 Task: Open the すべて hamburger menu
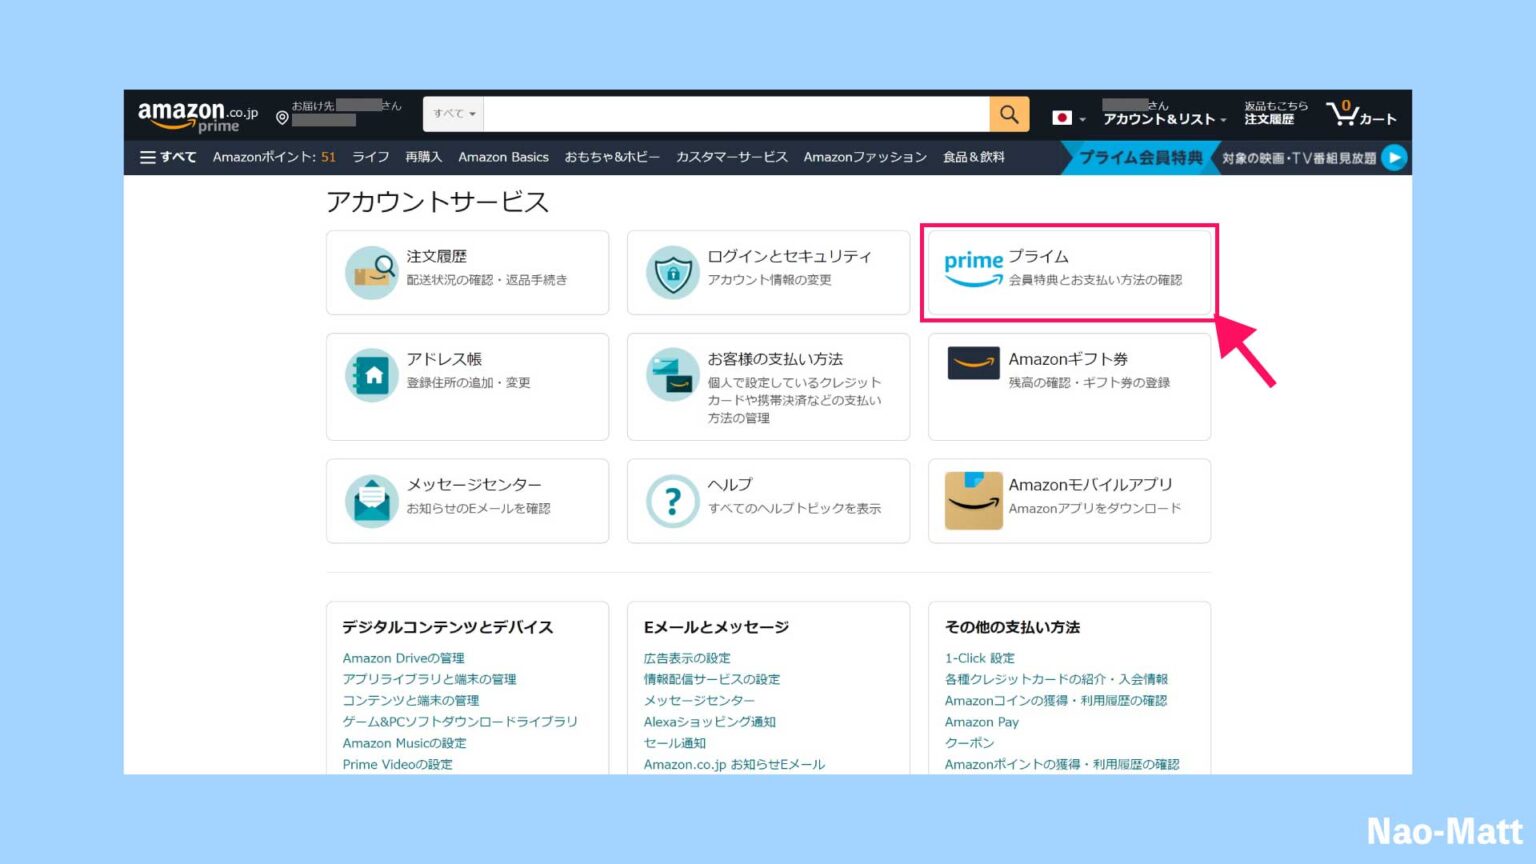[x=168, y=157]
